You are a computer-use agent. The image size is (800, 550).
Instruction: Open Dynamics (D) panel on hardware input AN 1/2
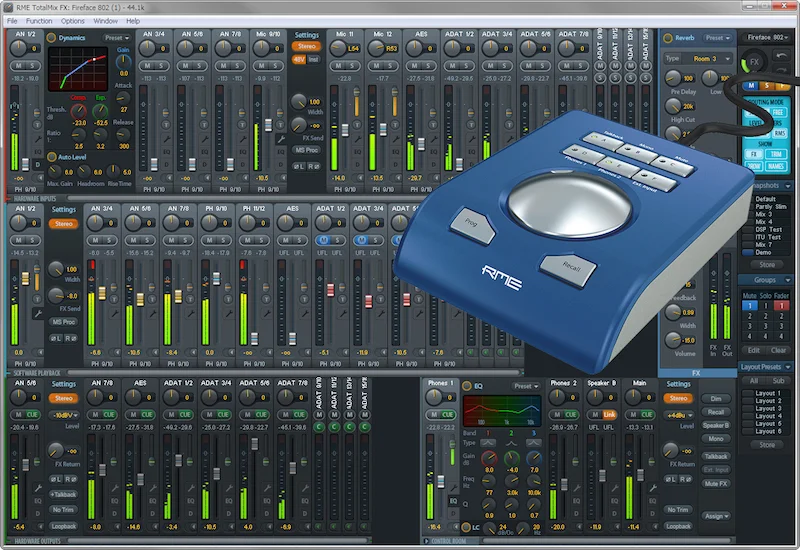tap(37, 164)
